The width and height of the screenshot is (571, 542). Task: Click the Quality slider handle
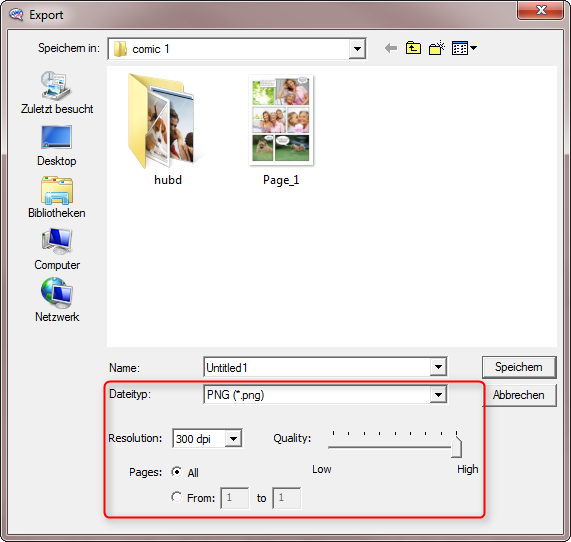(456, 446)
